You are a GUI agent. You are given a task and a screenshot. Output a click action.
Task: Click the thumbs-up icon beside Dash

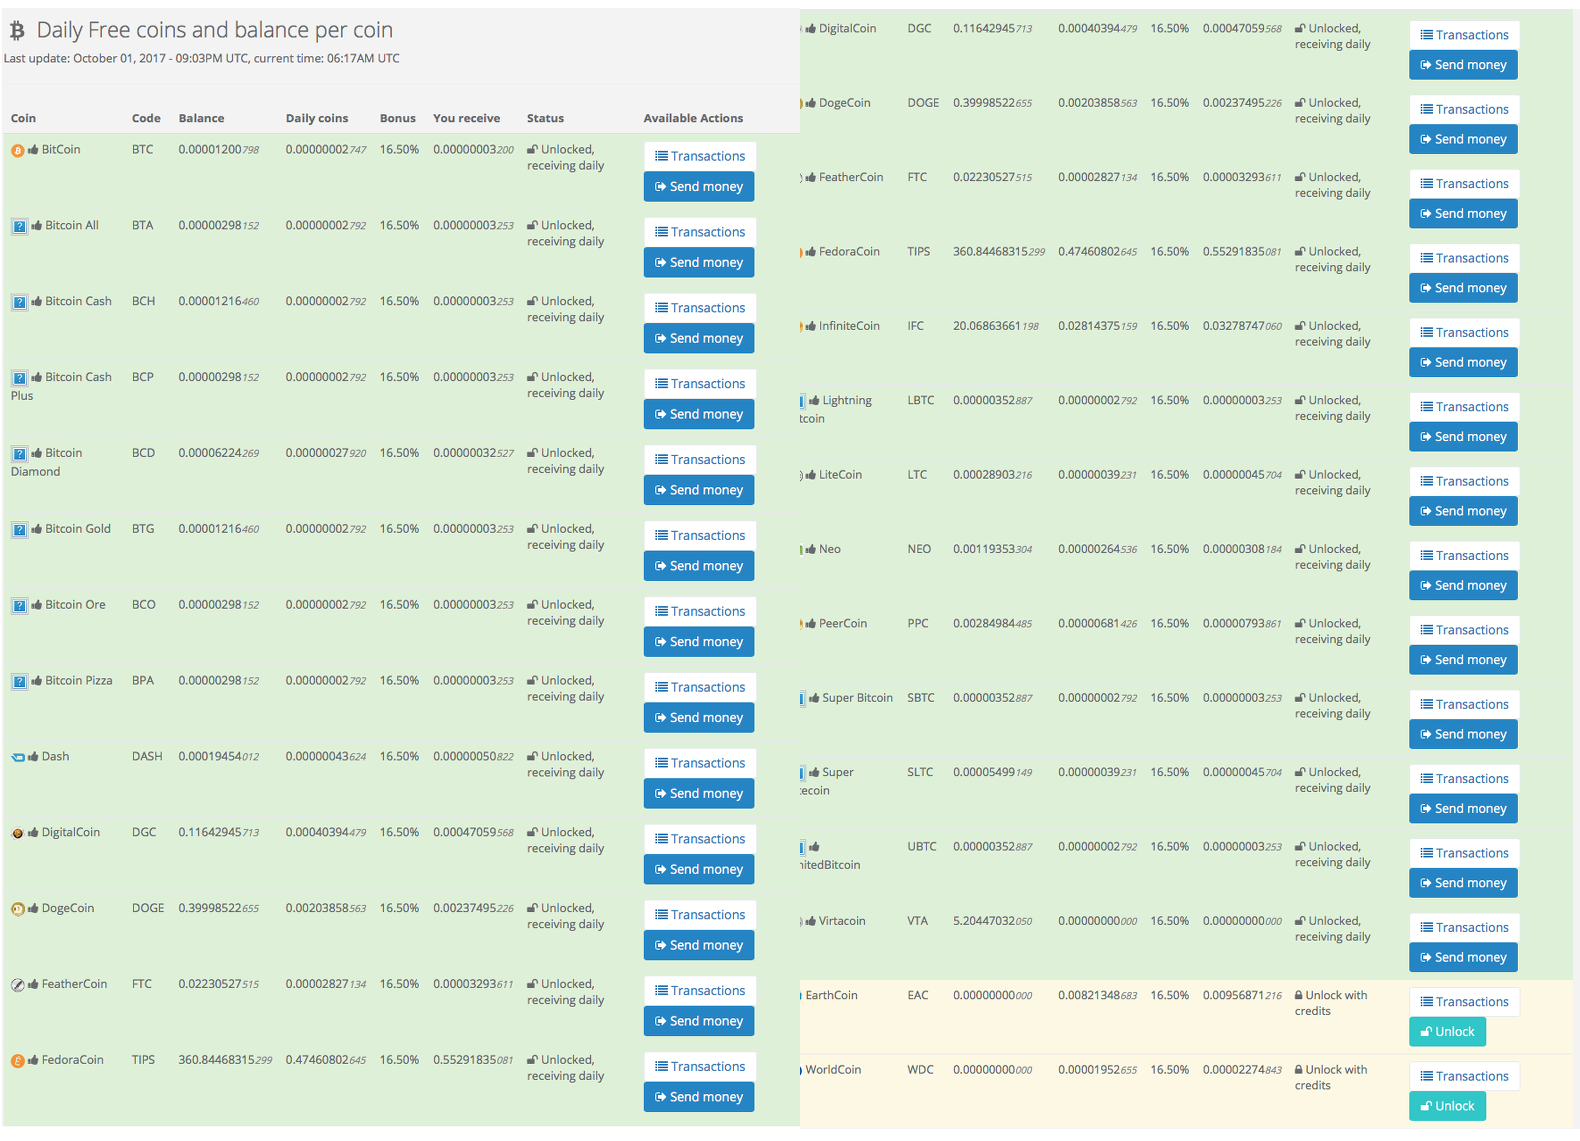[33, 757]
